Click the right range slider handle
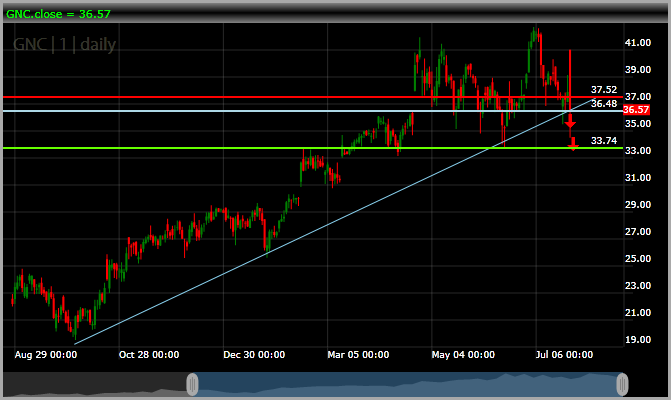The height and width of the screenshot is (400, 671). tap(622, 383)
